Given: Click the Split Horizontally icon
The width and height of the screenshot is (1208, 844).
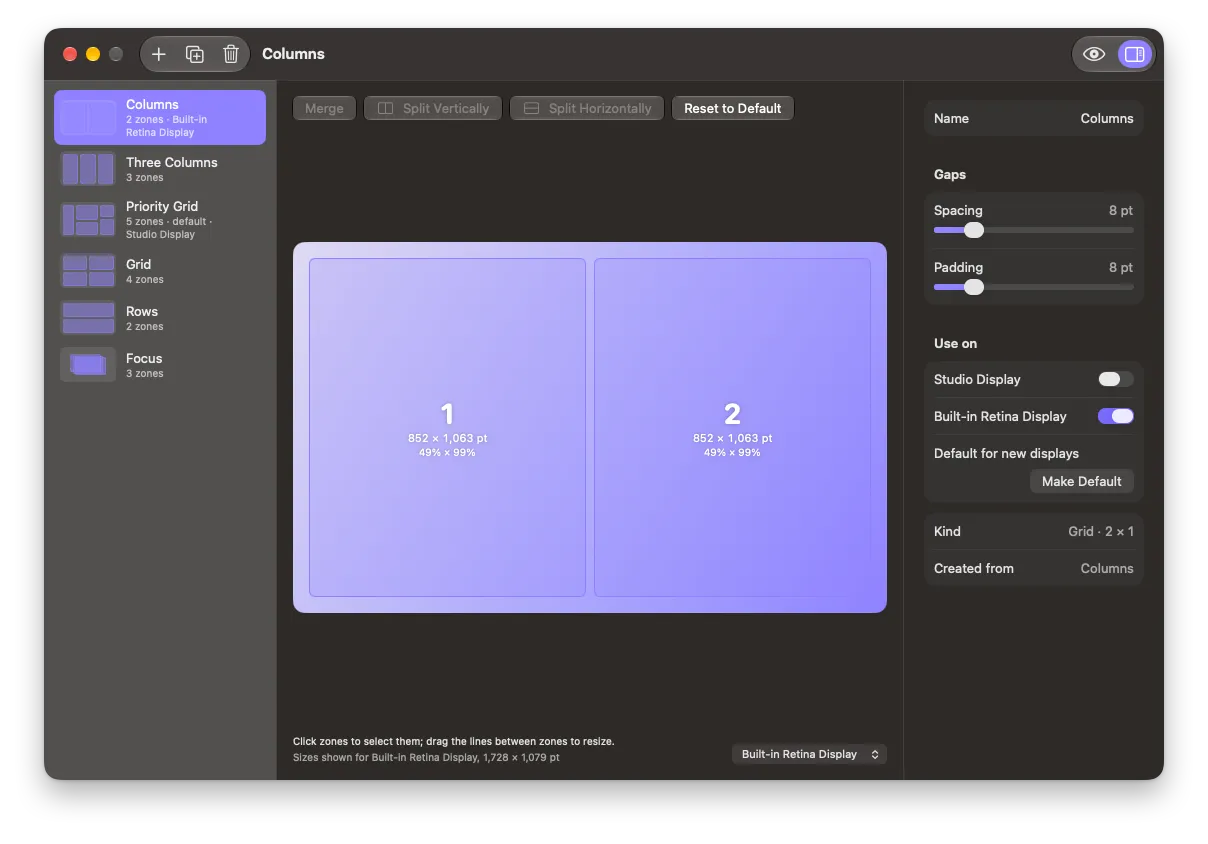Looking at the screenshot, I should (531, 108).
